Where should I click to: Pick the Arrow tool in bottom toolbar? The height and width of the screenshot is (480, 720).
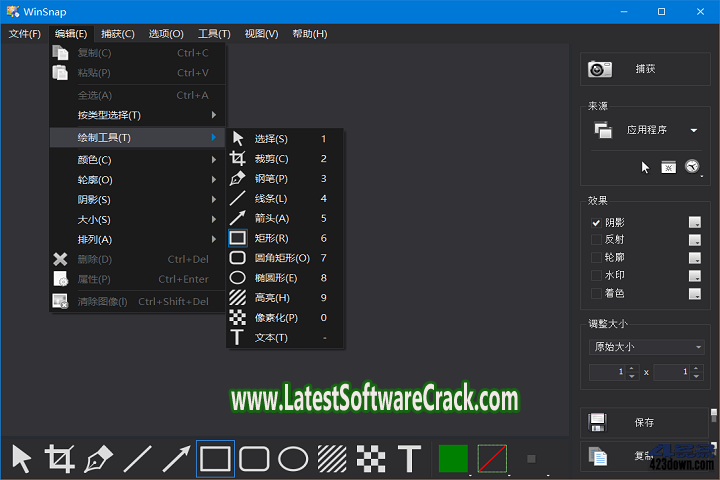point(176,458)
